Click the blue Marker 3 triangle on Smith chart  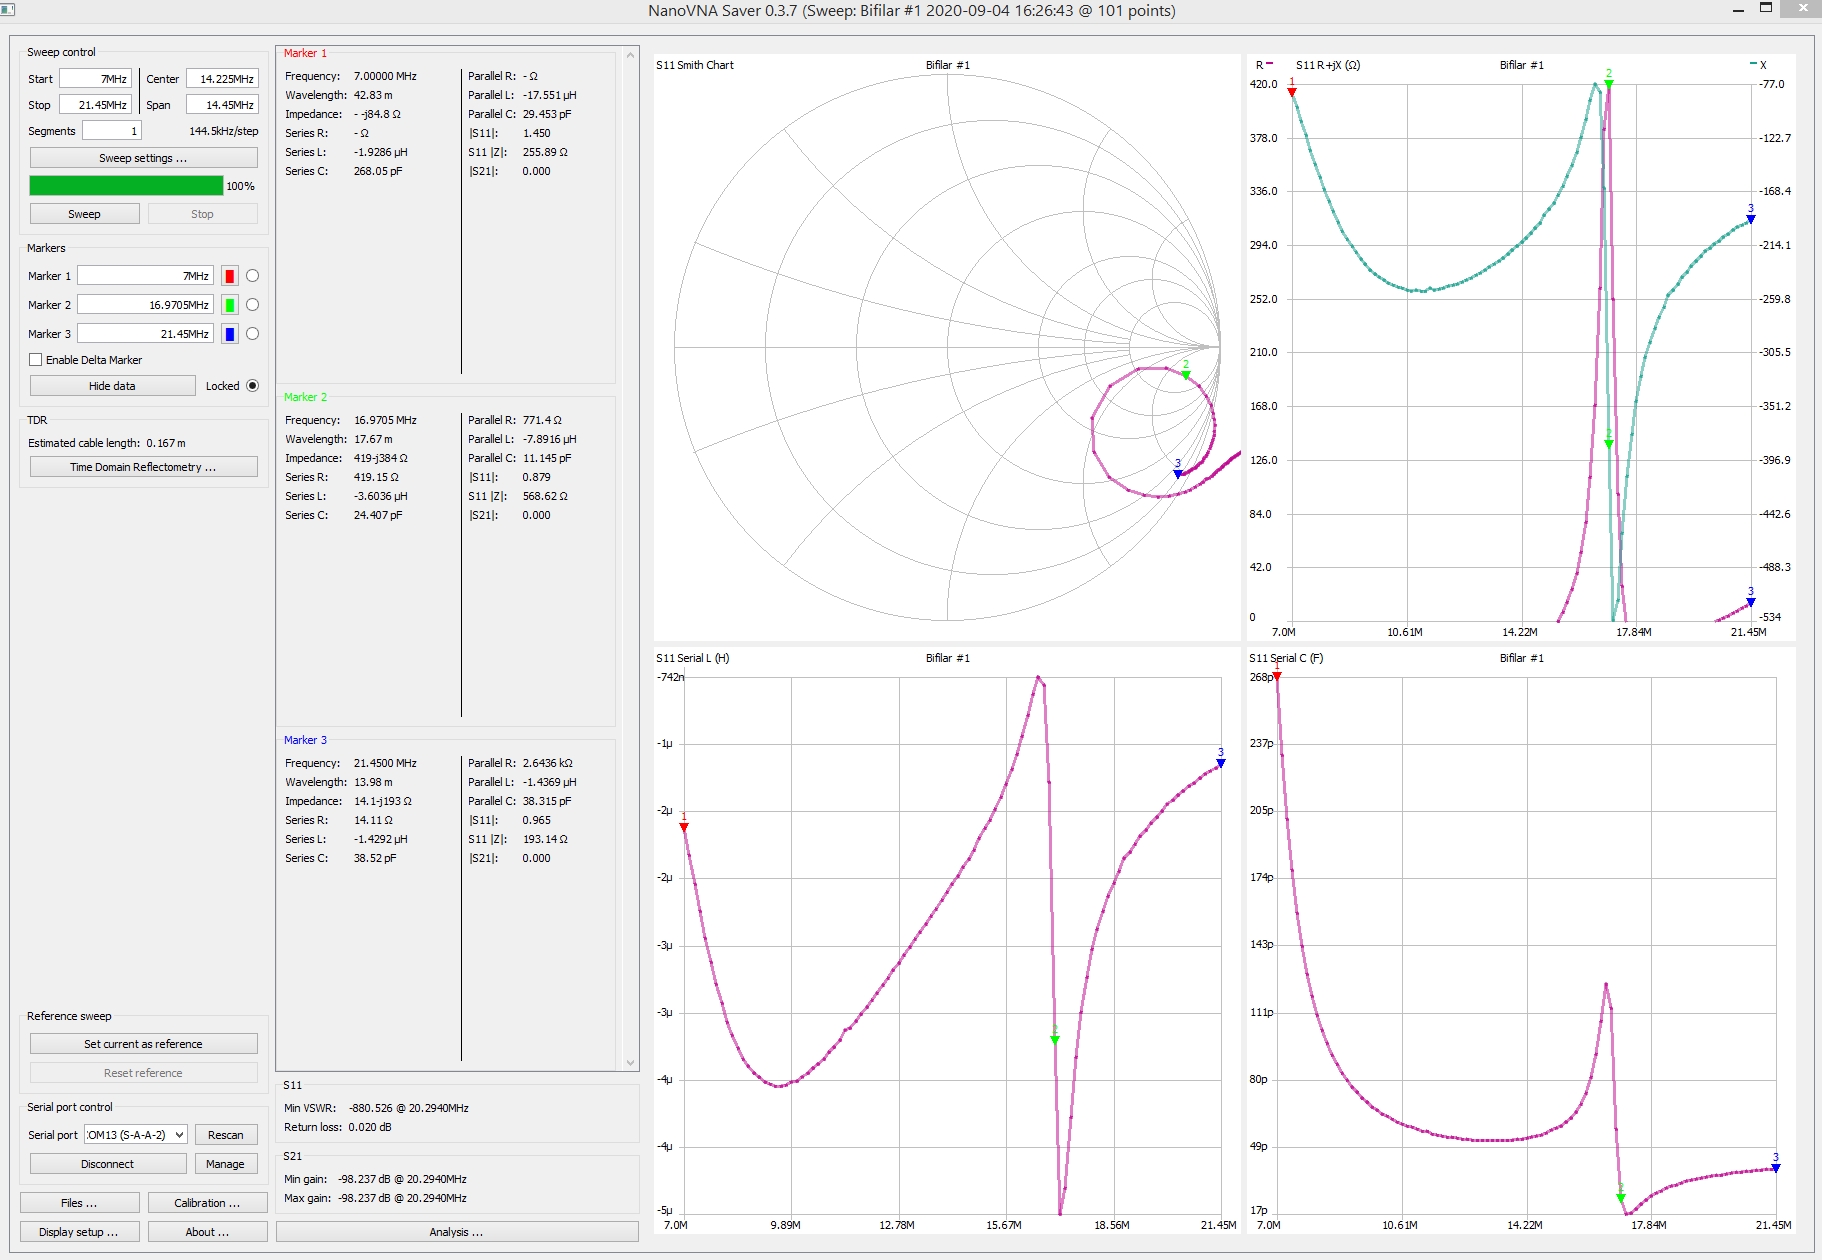tap(1178, 474)
